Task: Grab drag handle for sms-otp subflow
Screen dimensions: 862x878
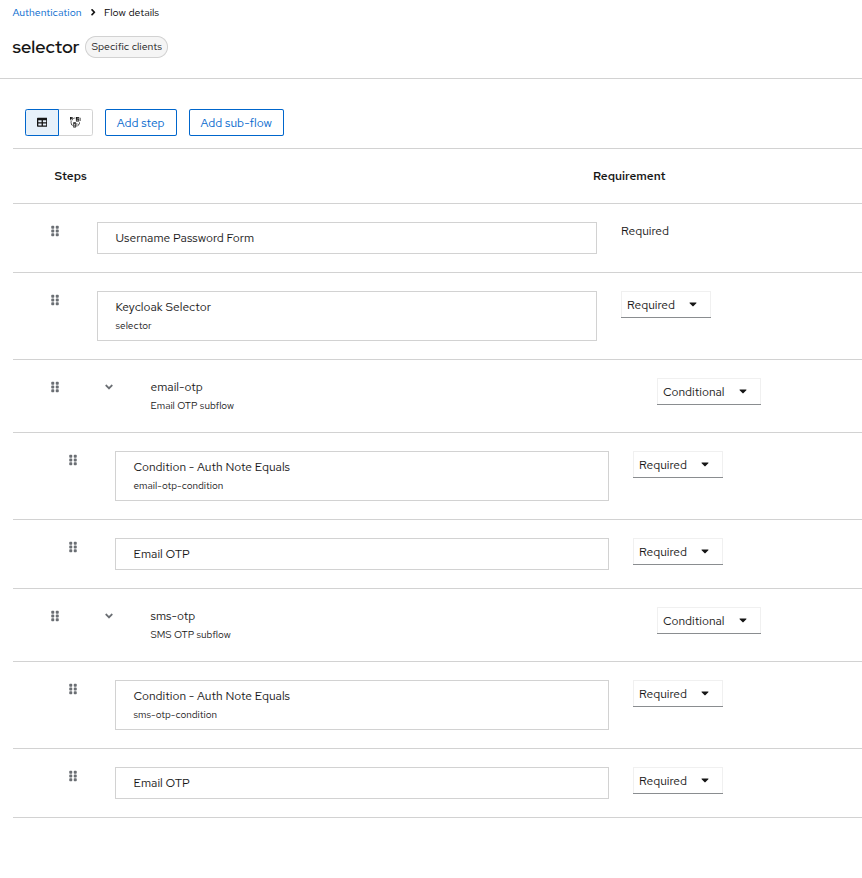Action: (55, 616)
